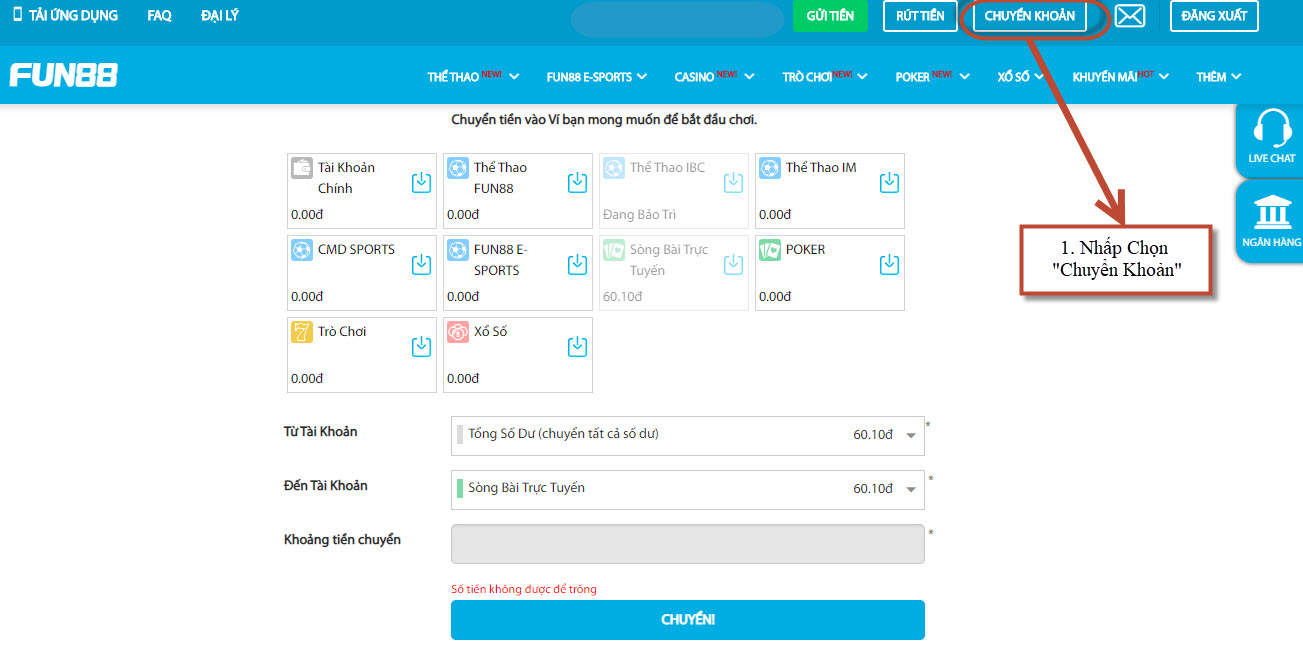Click the Đăng Xuất button
1303x657 pixels.
pyautogui.click(x=1214, y=16)
